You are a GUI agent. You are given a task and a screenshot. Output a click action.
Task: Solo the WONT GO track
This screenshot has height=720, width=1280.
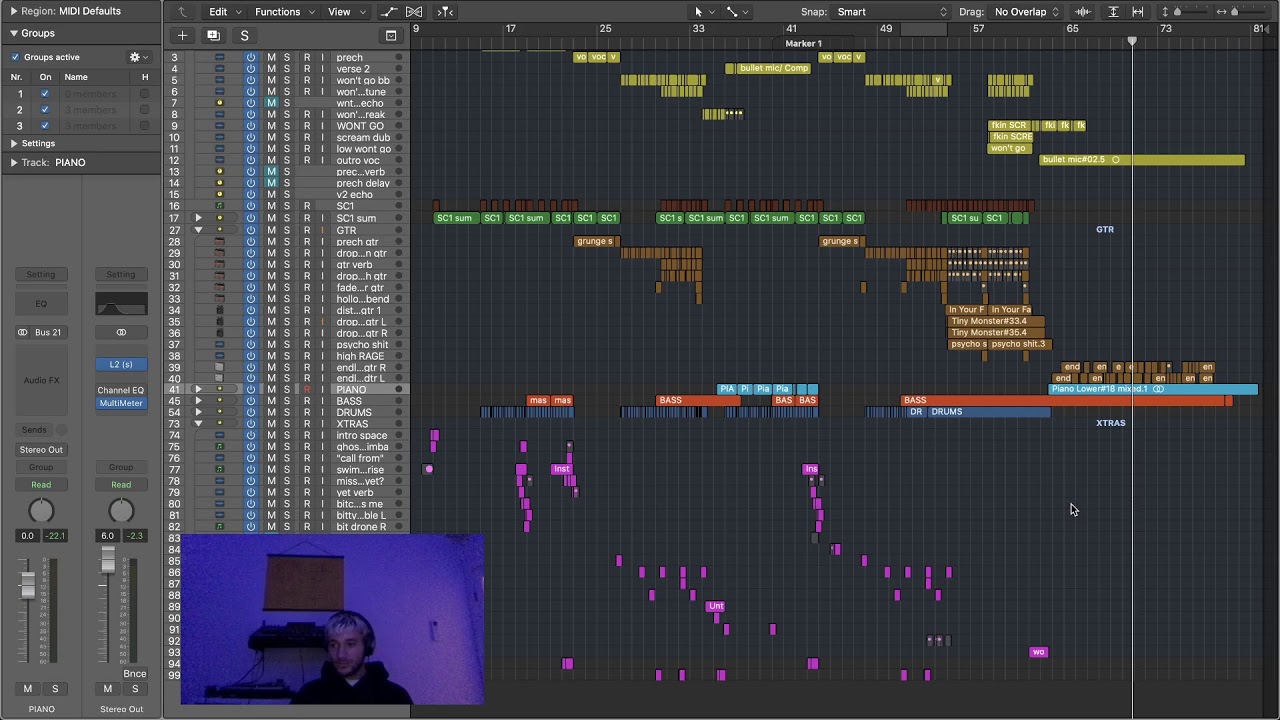(287, 126)
